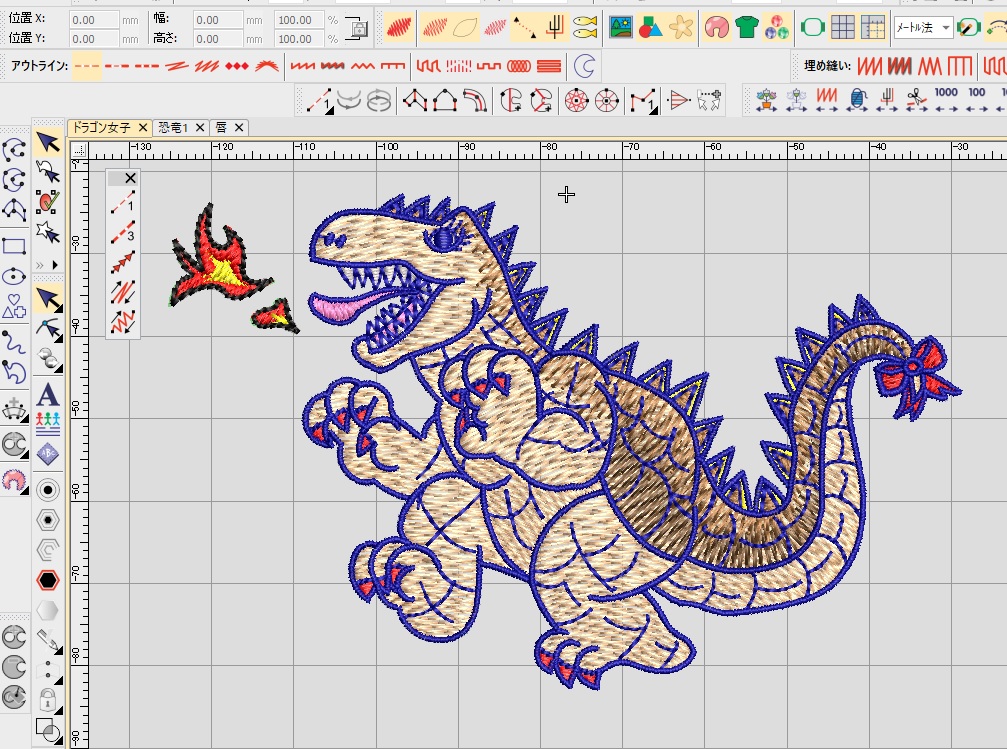Select the running stitch outline type
Screen dimensions: 1007x749
point(87,66)
